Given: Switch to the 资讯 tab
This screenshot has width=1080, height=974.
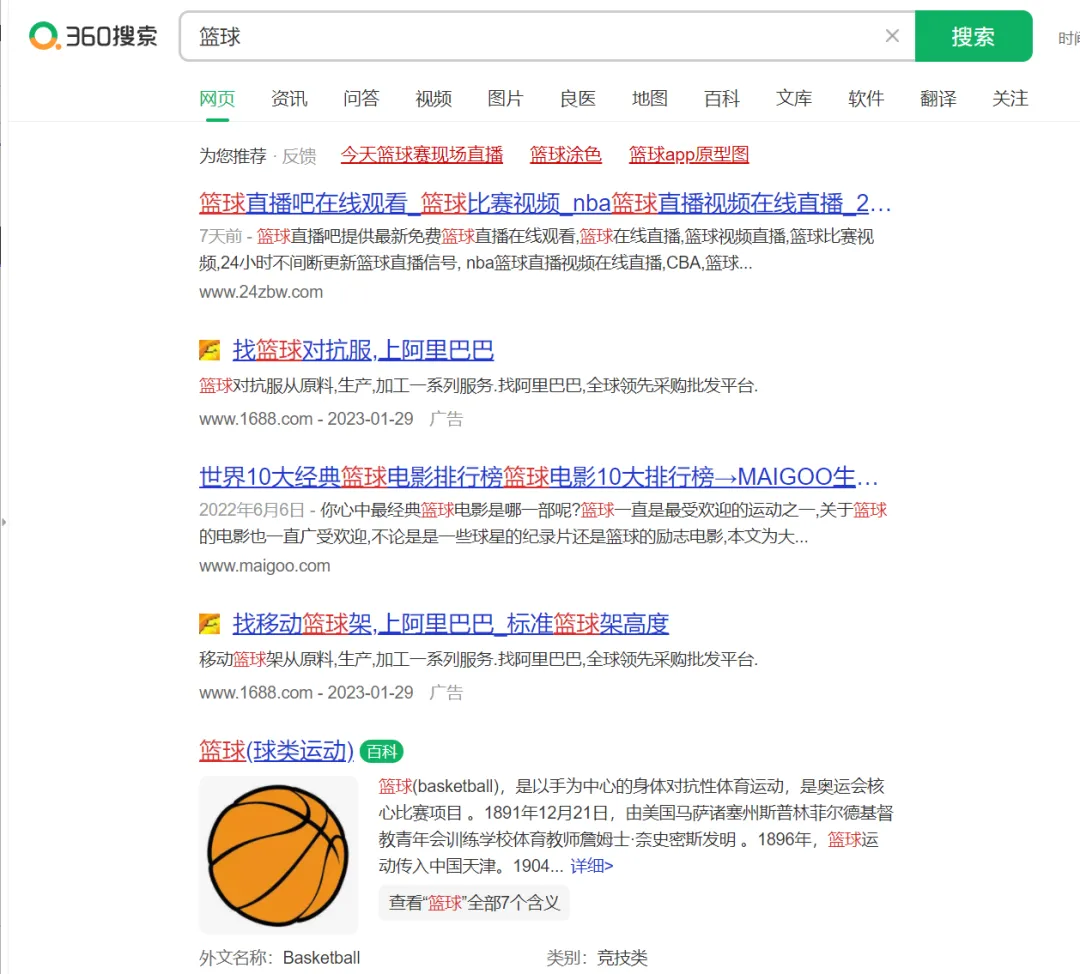Looking at the screenshot, I should tap(289, 99).
